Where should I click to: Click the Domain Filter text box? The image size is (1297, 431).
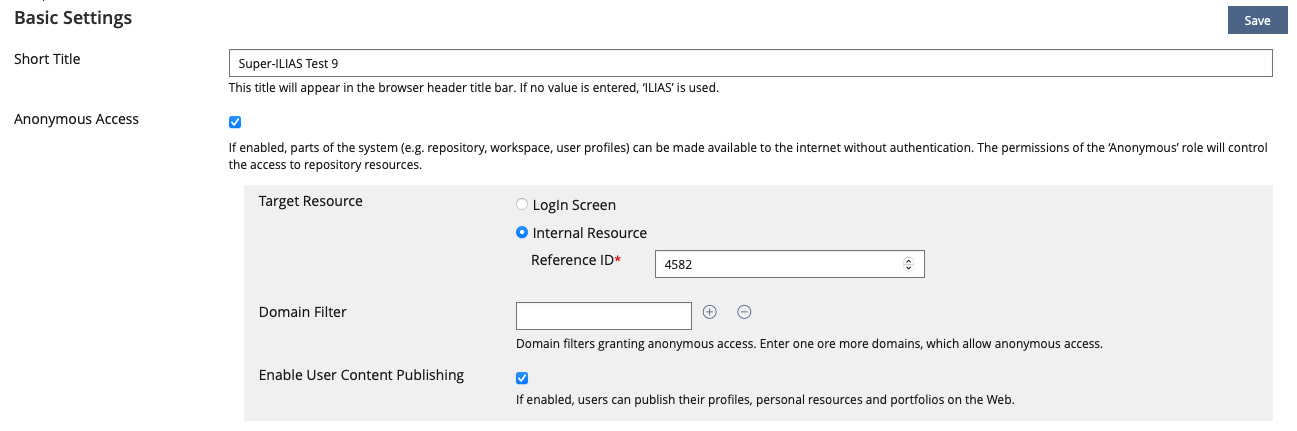603,316
